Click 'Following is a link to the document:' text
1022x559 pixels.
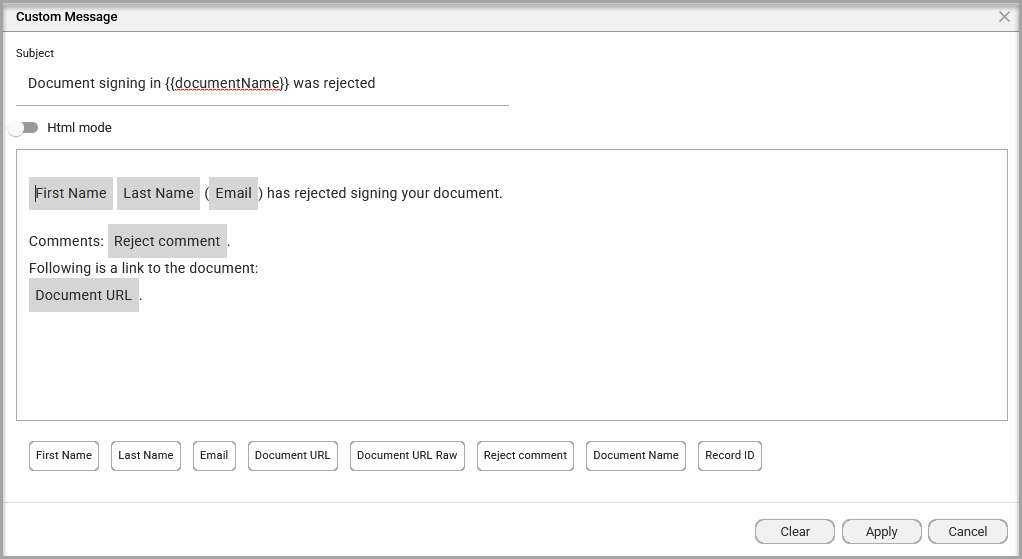[x=143, y=268]
